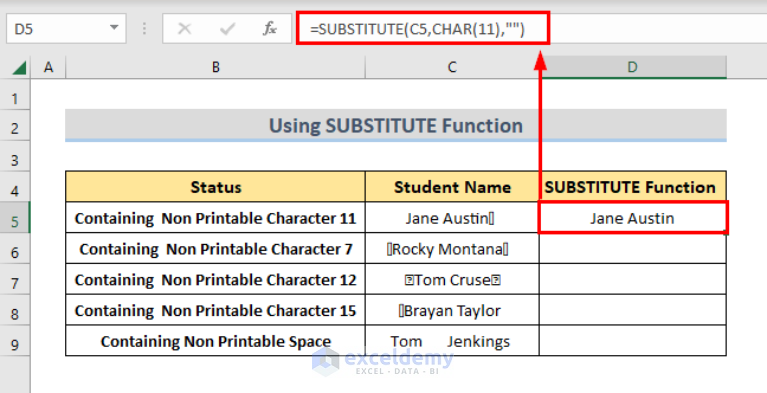Screen dimensions: 767x393
Task: Click the SUBSTITUTE formula in formula bar
Action: click(417, 29)
